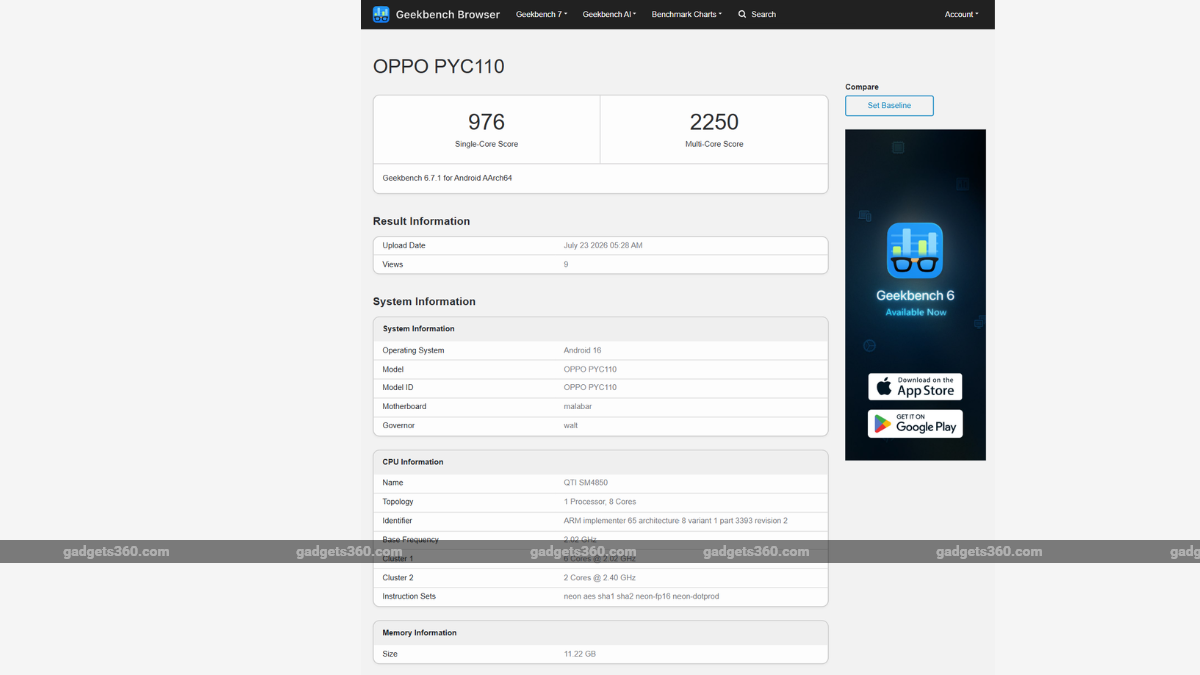Click the OPPO PYC110 page heading
Viewport: 1200px width, 675px height.
(x=439, y=67)
